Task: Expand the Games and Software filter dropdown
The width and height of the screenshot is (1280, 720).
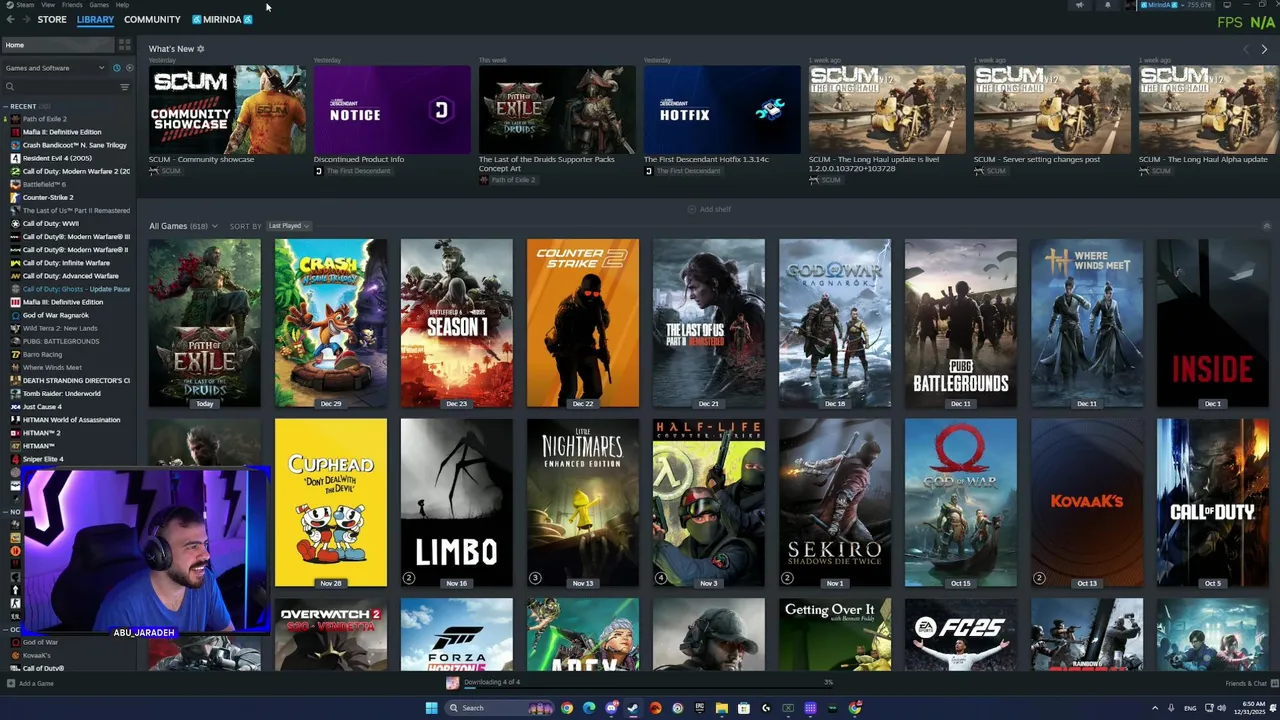Action: click(x=55, y=68)
